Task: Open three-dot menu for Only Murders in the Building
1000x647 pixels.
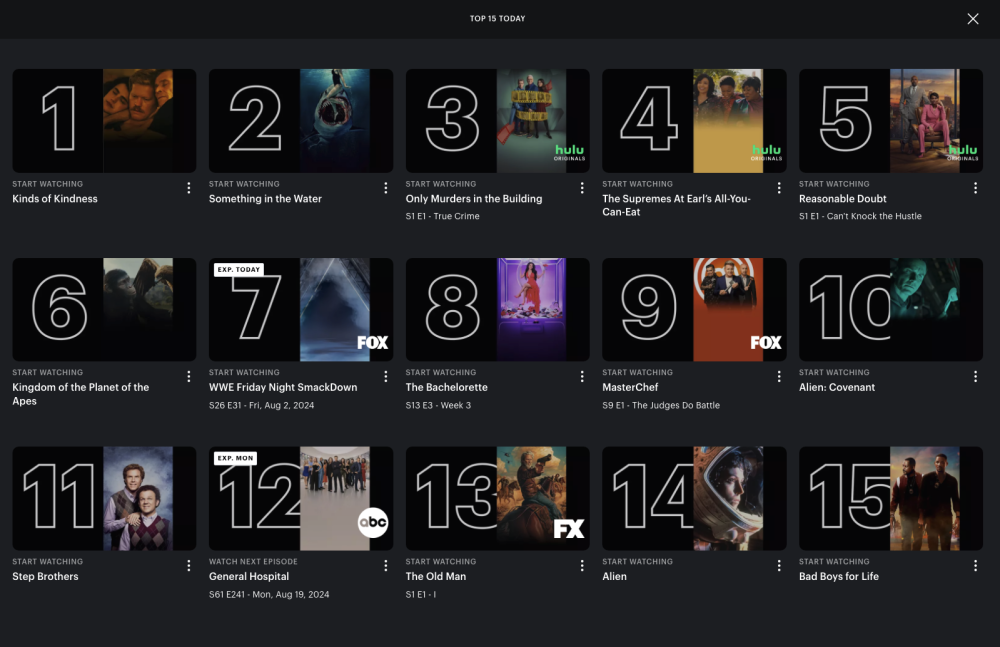Action: click(582, 188)
